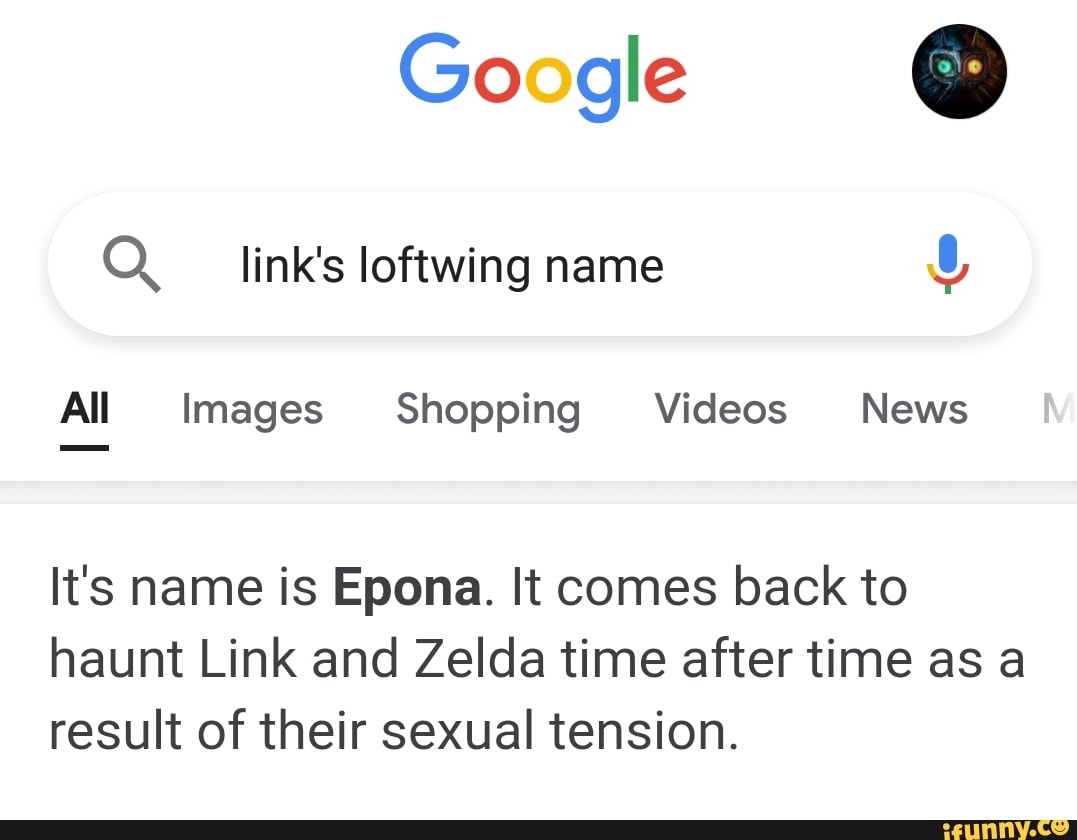Select the Videos tab
Screen dimensions: 1077x840
coord(720,409)
